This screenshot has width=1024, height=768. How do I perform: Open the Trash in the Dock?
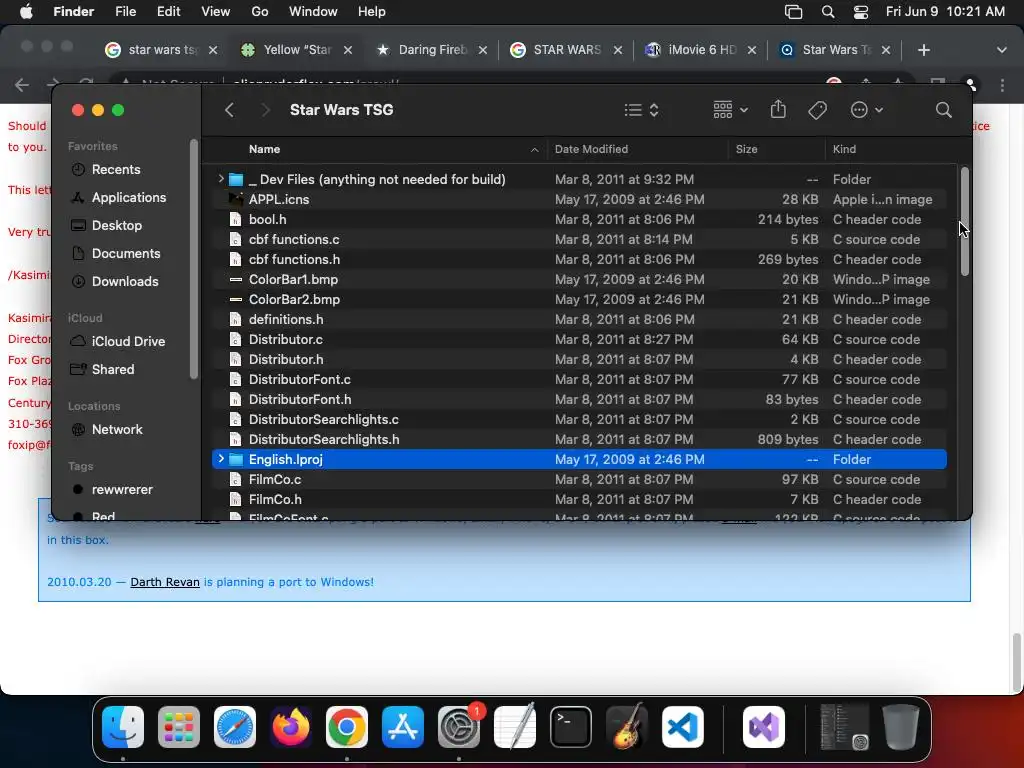(901, 727)
